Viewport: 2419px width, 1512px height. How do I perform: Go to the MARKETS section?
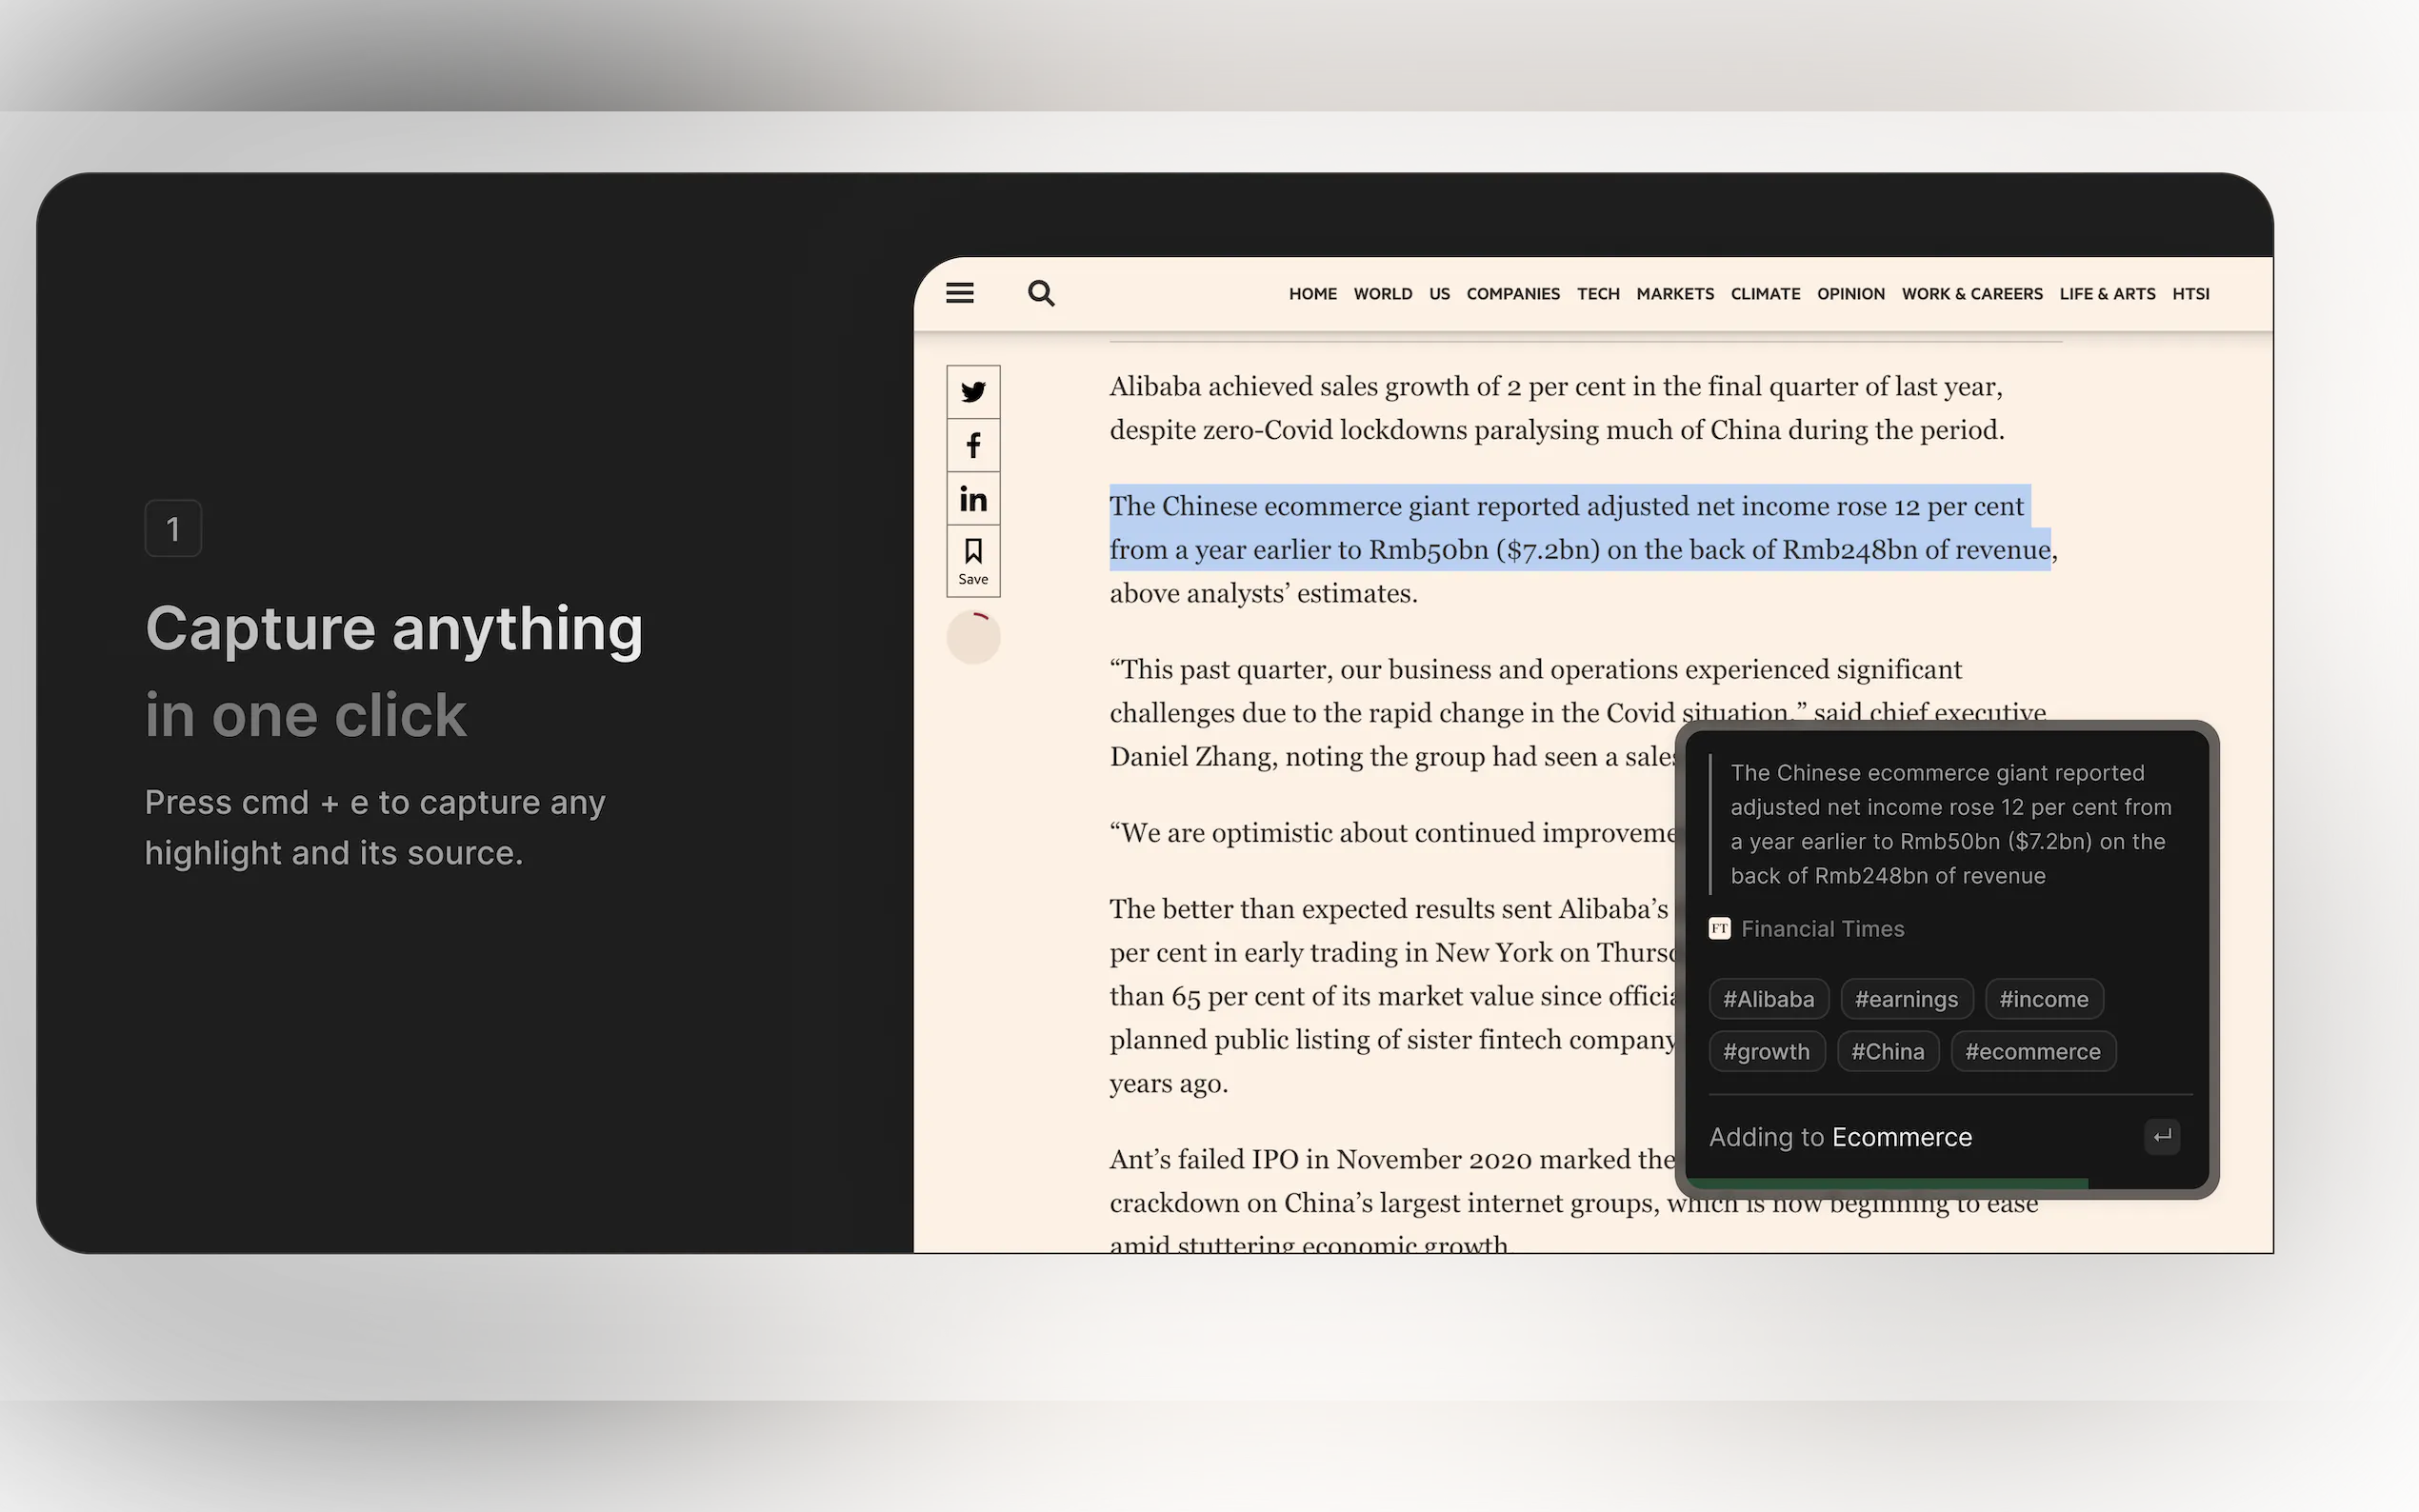pyautogui.click(x=1674, y=294)
